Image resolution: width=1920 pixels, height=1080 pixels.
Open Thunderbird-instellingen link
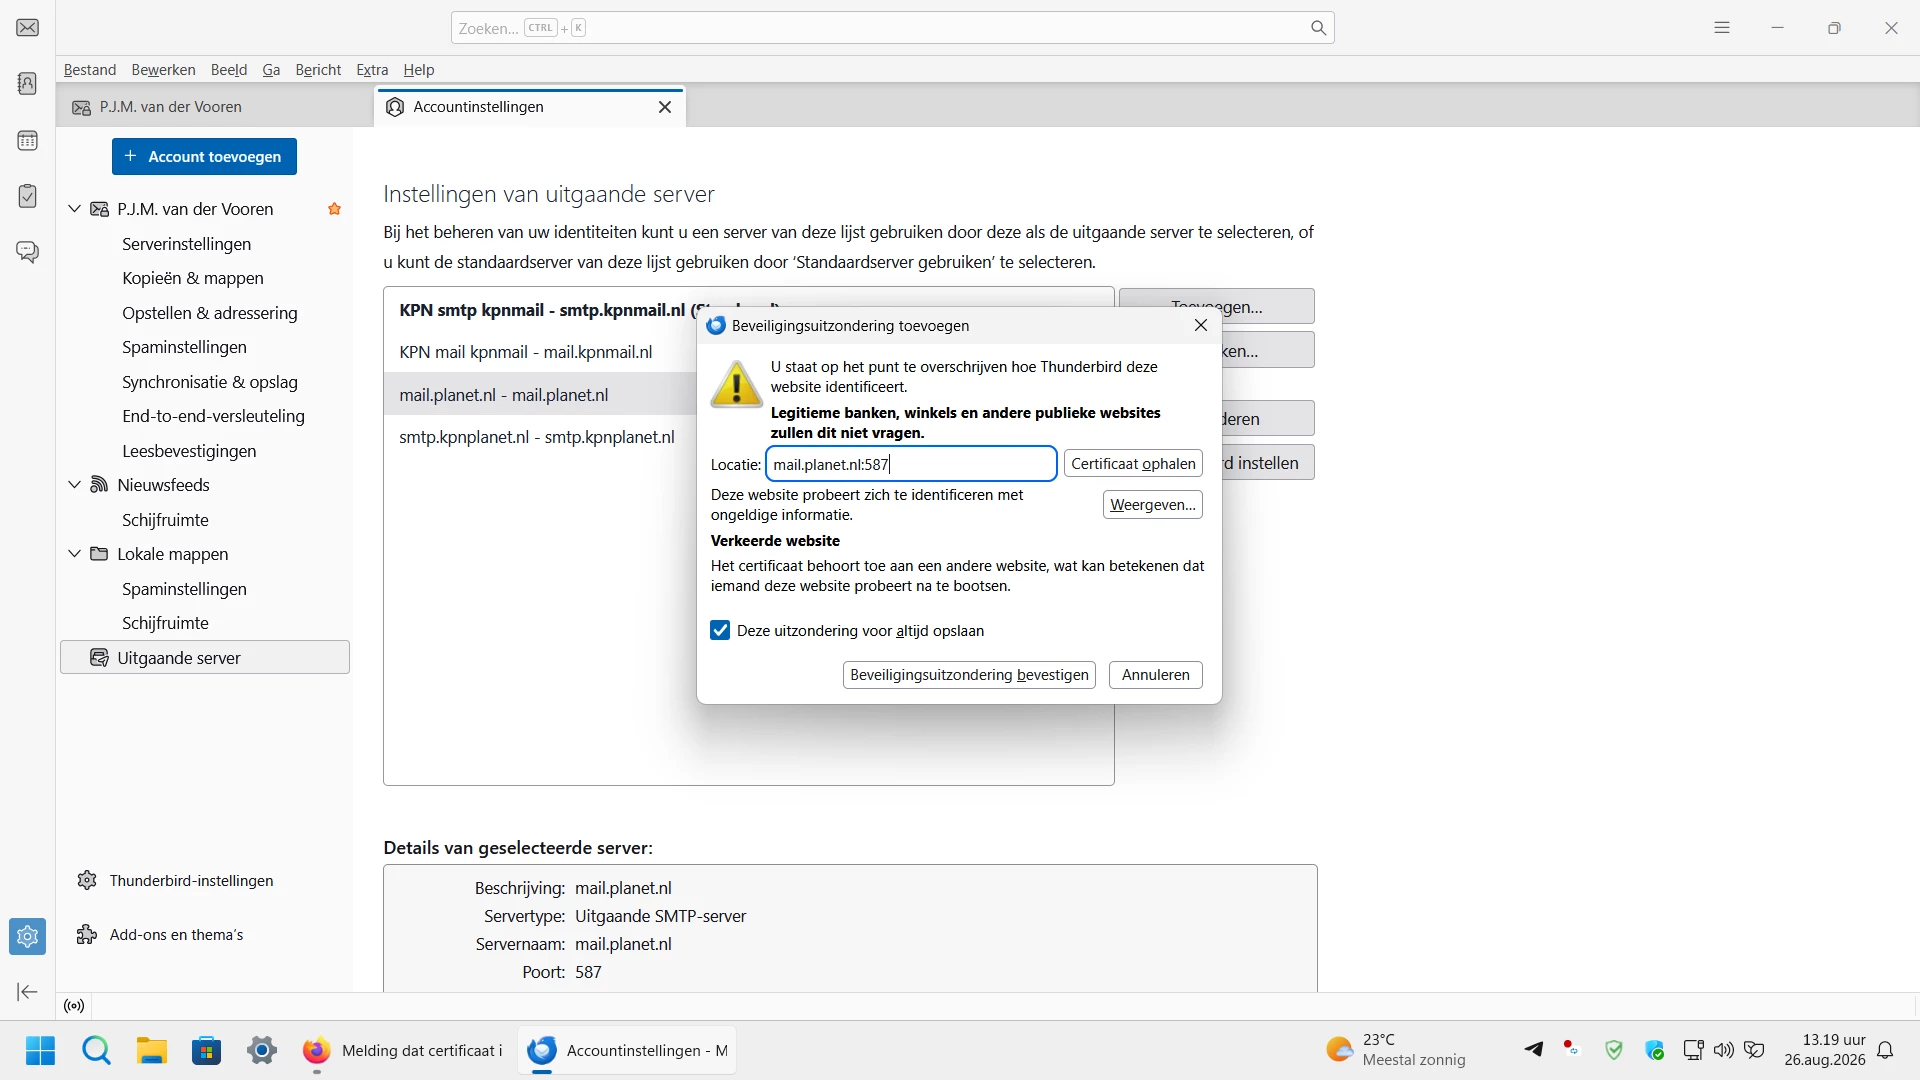pos(175,881)
